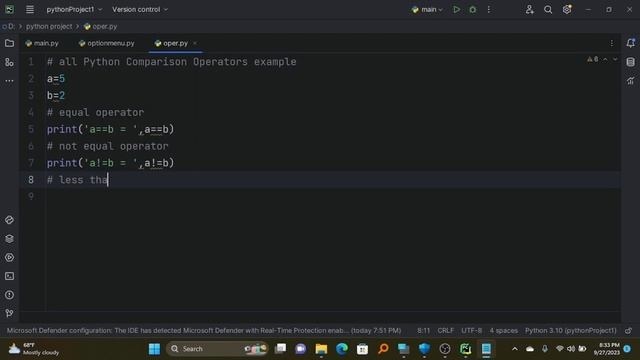Screen dimensions: 640x360
Task: Show more tool windows ellipsis
Action: pos(9,81)
